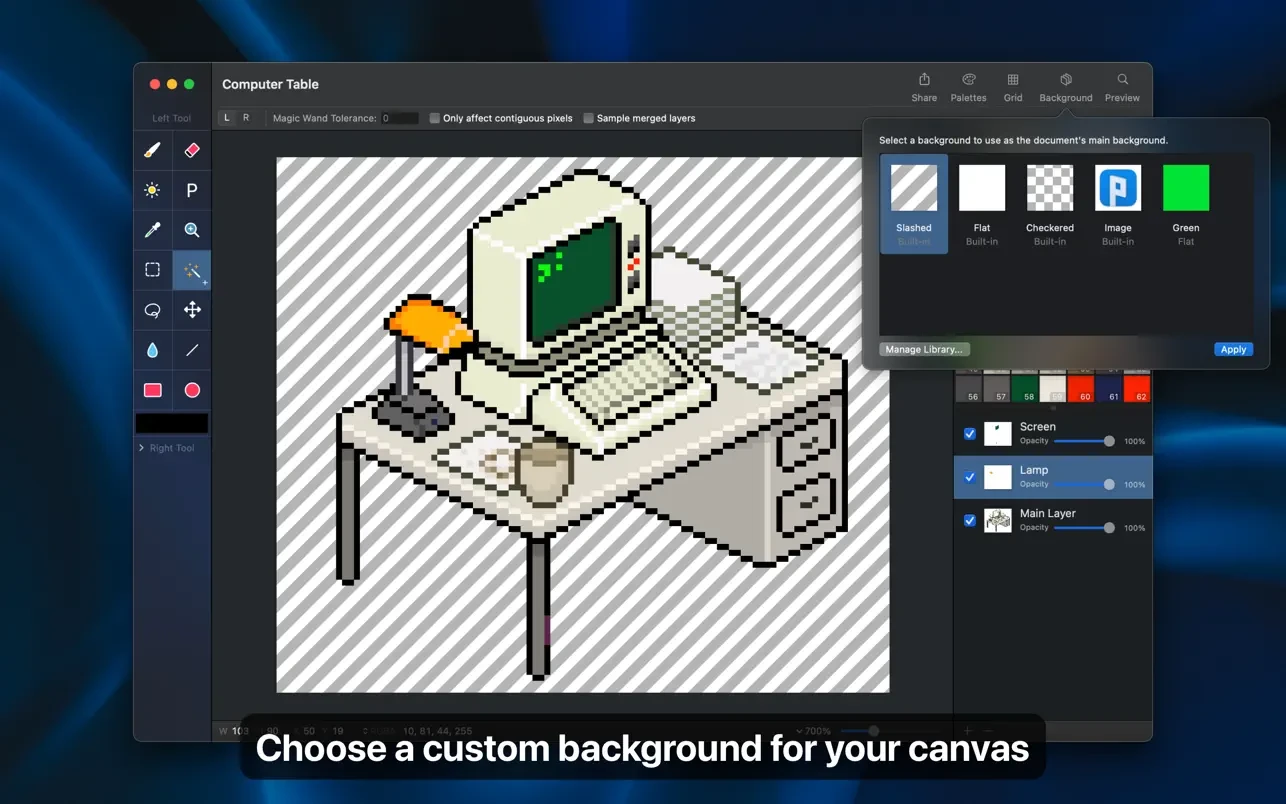The height and width of the screenshot is (804, 1286).
Task: Check Sample merged layers option
Action: pyautogui.click(x=589, y=118)
